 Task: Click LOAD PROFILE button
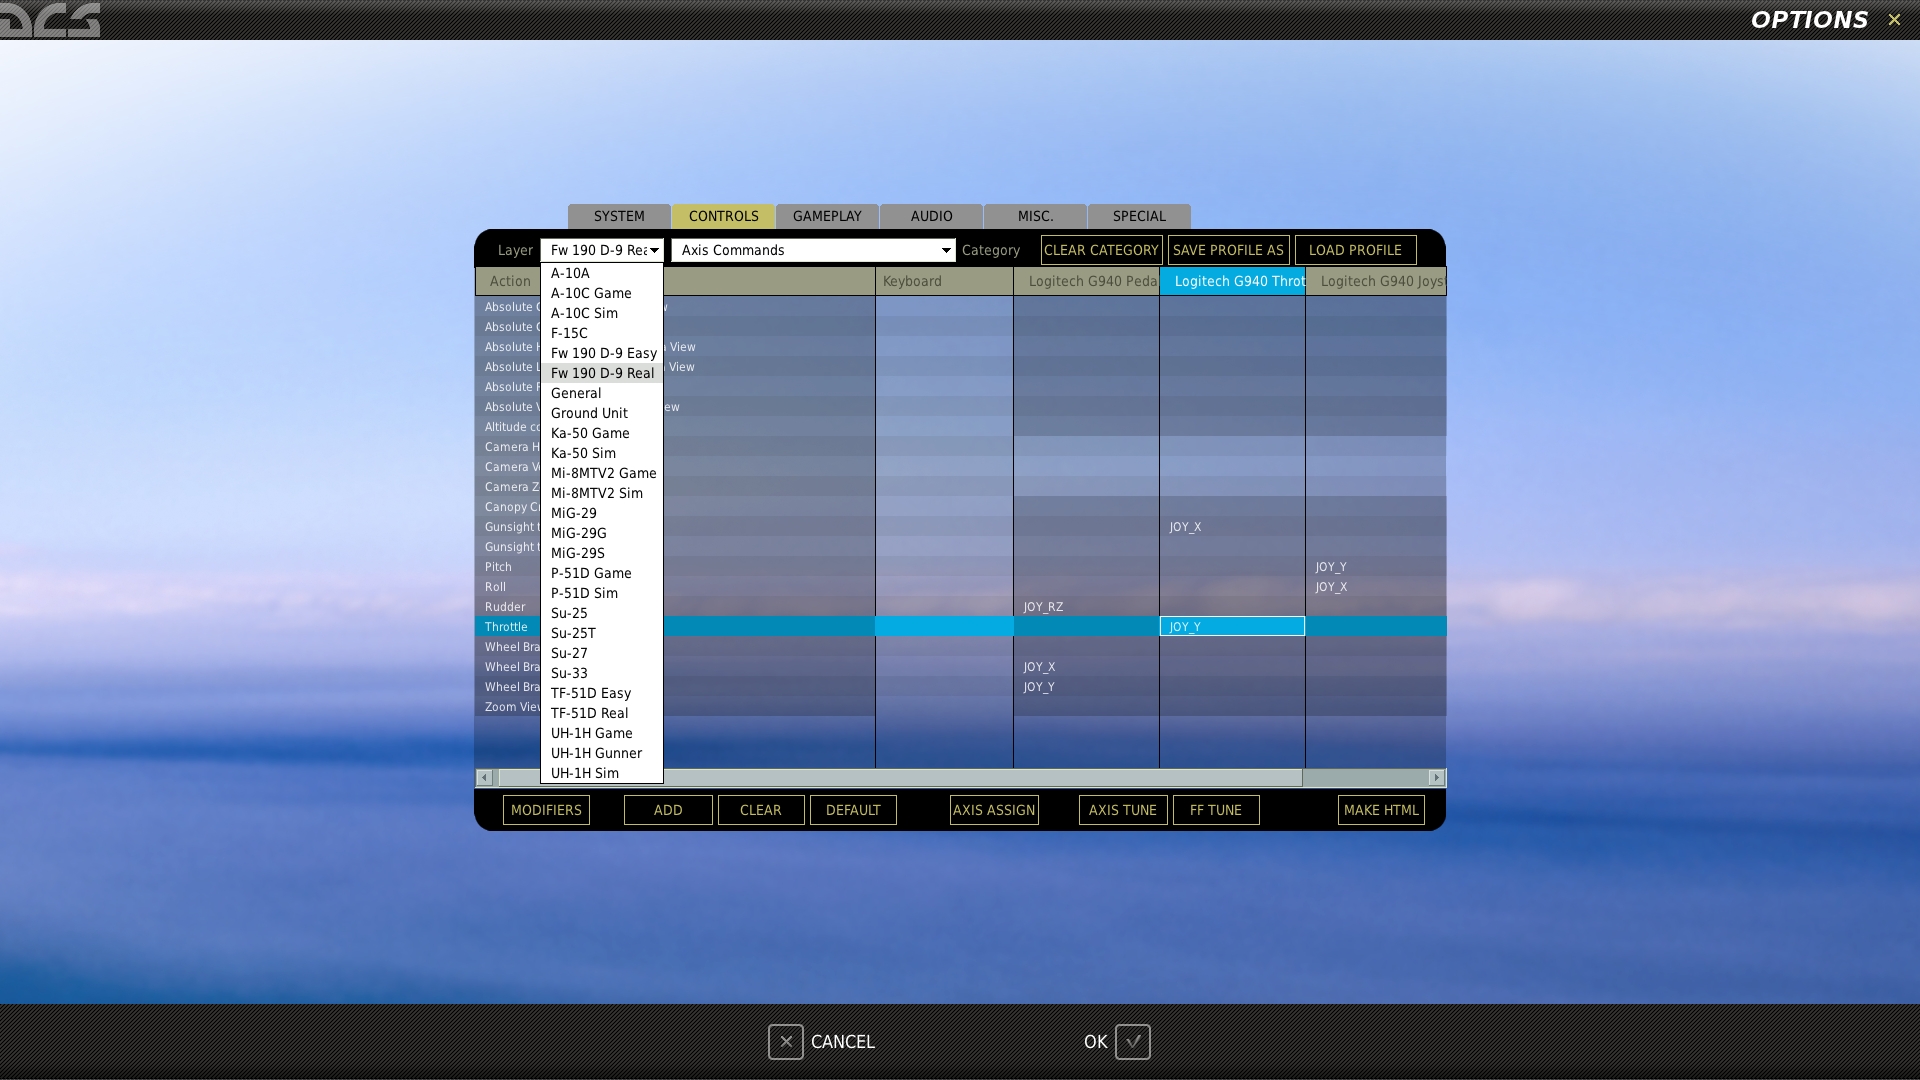[1355, 250]
